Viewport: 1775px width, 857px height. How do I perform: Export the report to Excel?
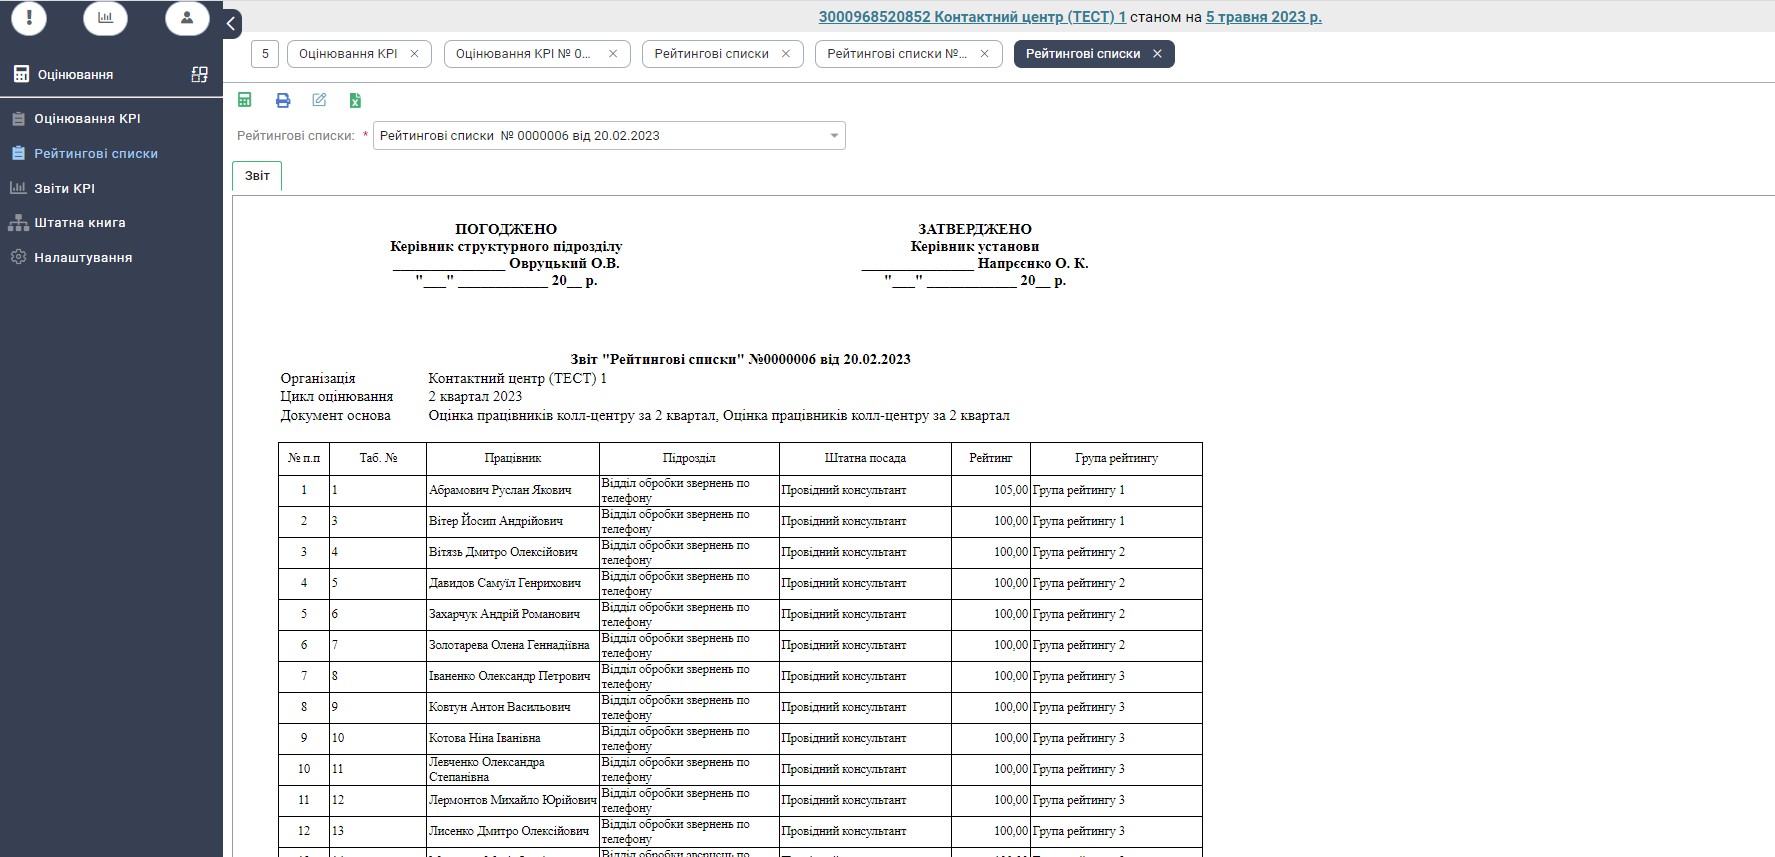pos(355,100)
